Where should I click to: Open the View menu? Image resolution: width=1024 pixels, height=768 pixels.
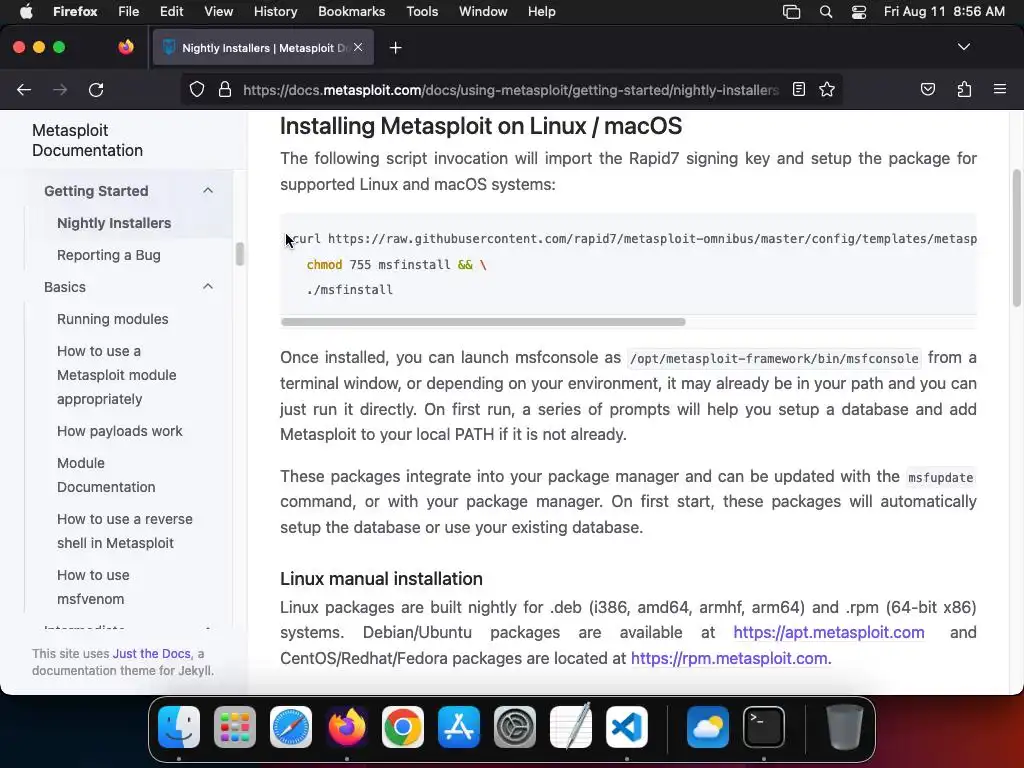tap(218, 11)
